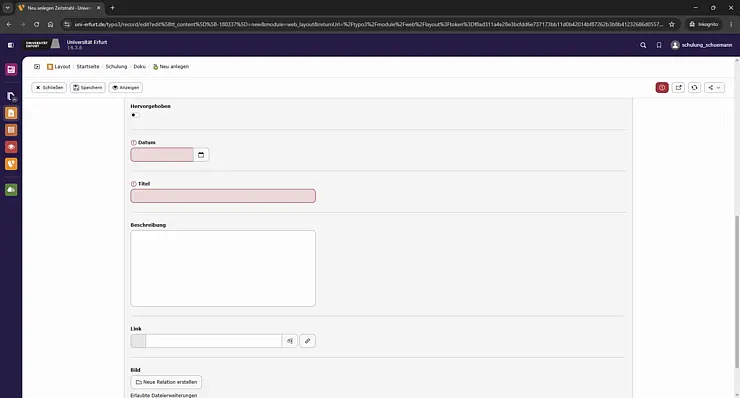Click the Inkognito profile indicator
This screenshot has width=740, height=398.
[704, 24]
